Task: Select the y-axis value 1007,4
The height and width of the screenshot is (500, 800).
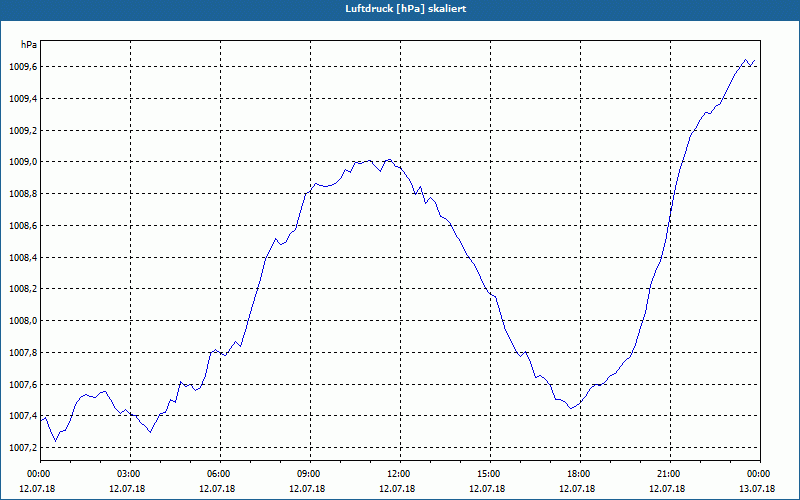Action: pyautogui.click(x=22, y=416)
